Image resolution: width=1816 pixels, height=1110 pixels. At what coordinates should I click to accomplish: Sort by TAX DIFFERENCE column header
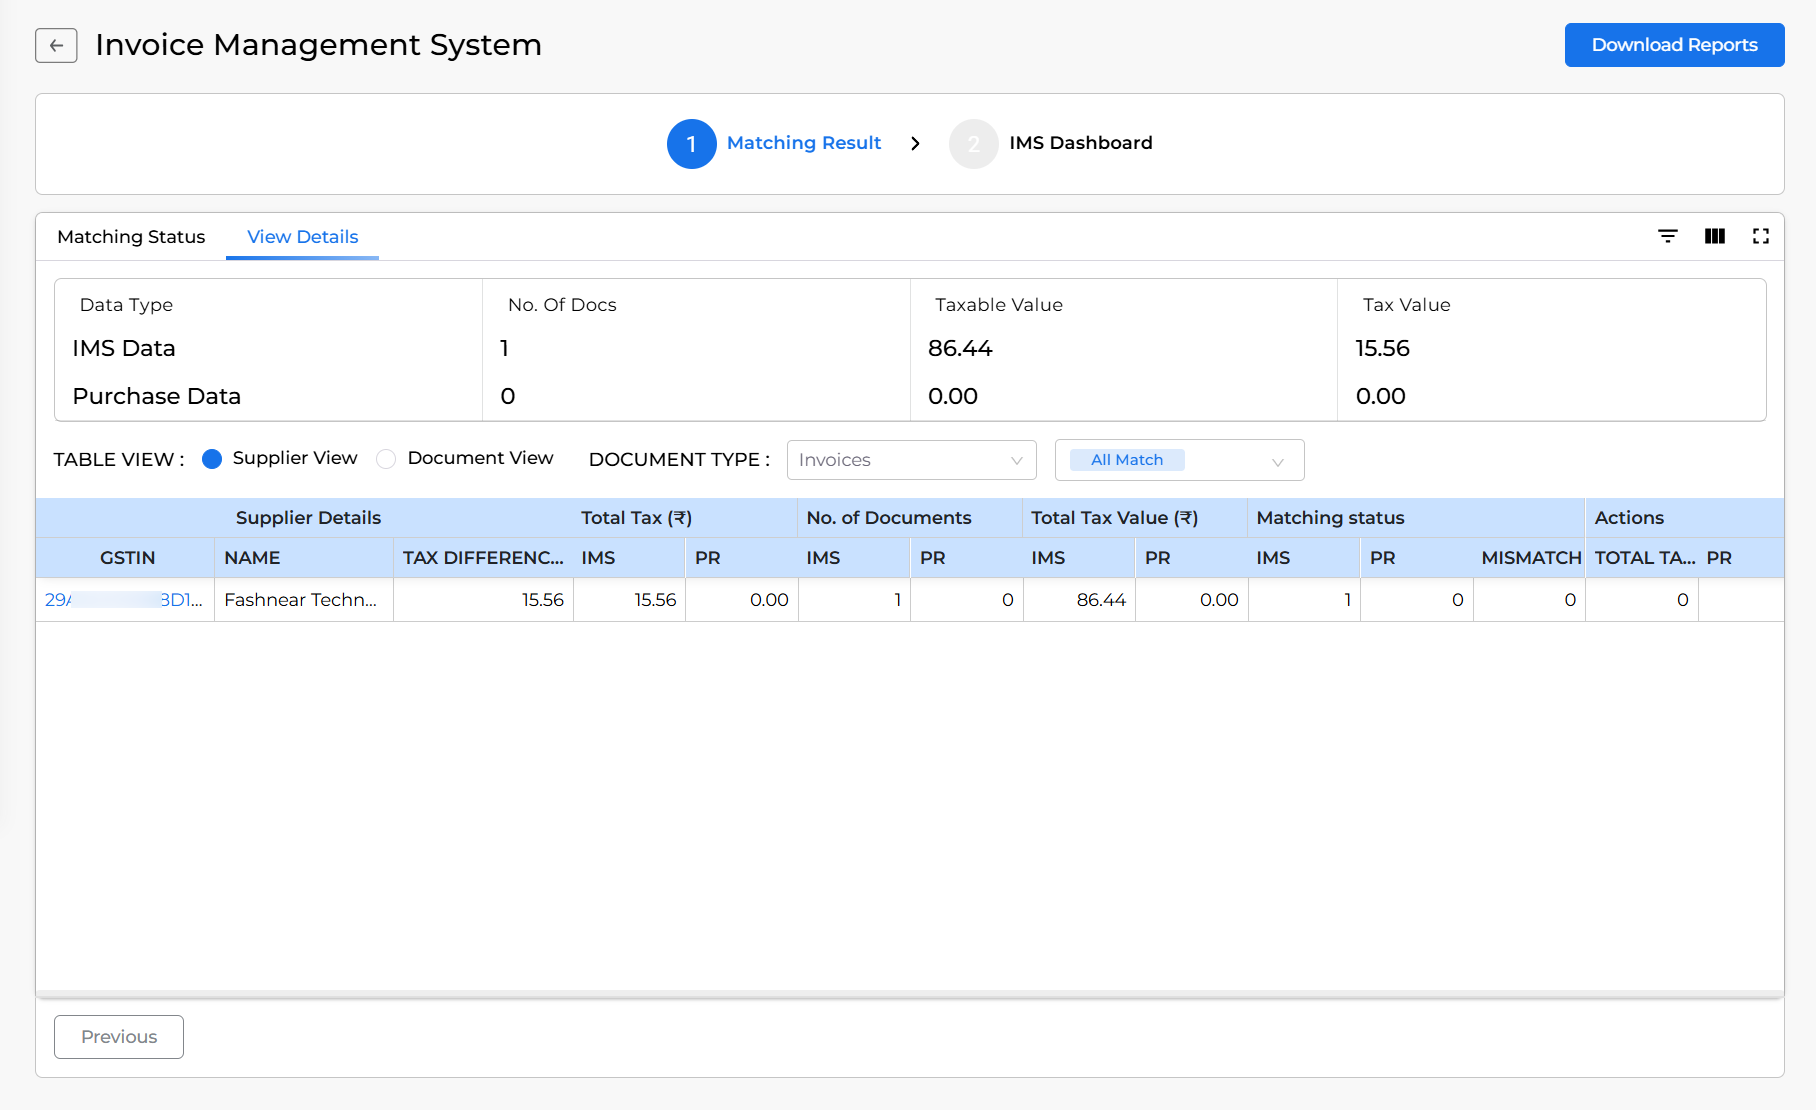click(482, 558)
